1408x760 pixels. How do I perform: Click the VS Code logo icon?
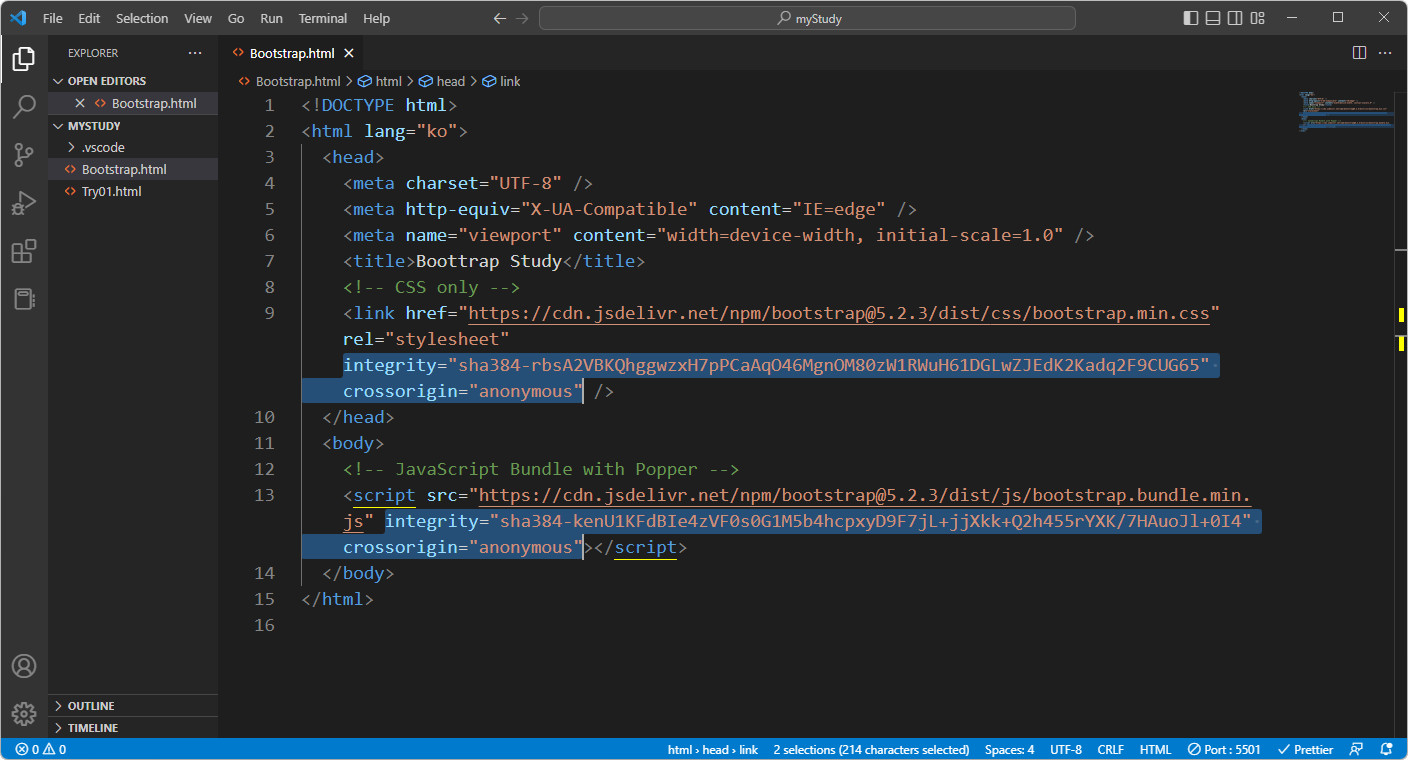[x=17, y=18]
